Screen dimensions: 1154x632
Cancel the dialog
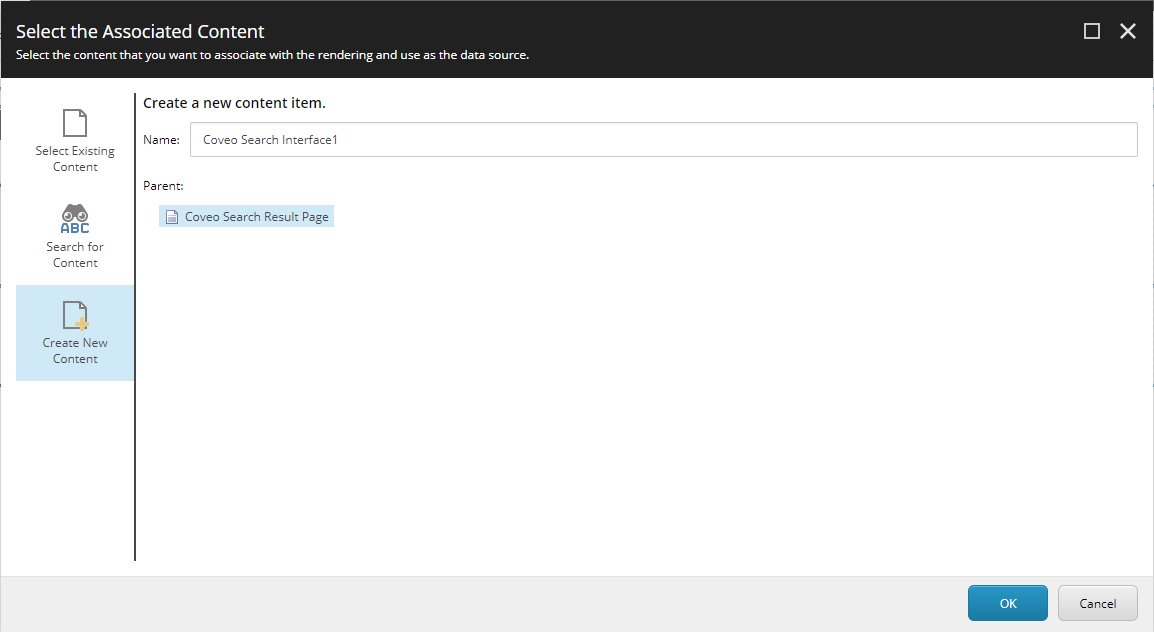click(x=1097, y=603)
